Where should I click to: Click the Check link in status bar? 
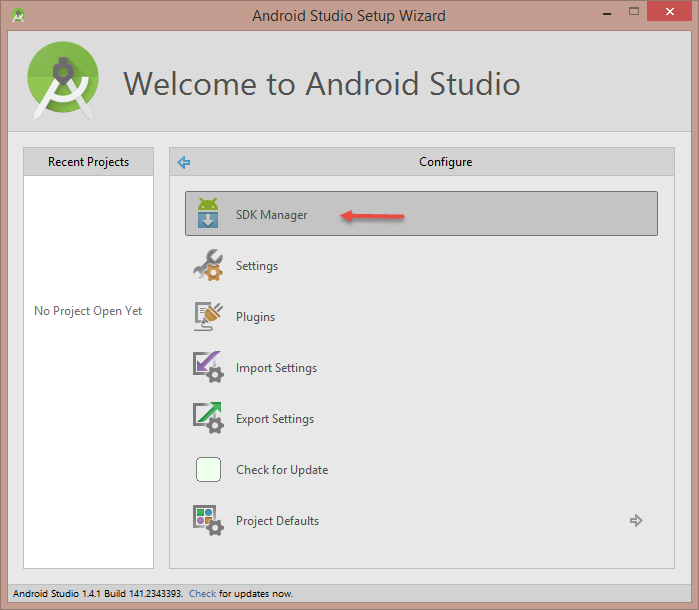(202, 594)
